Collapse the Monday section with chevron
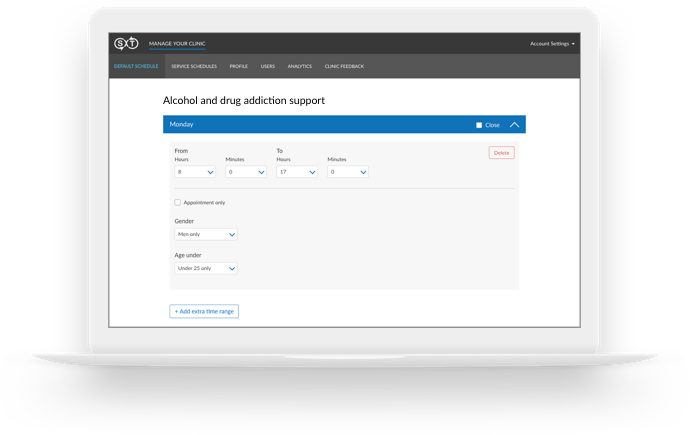Image resolution: width=690 pixels, height=435 pixels. pyautogui.click(x=514, y=125)
